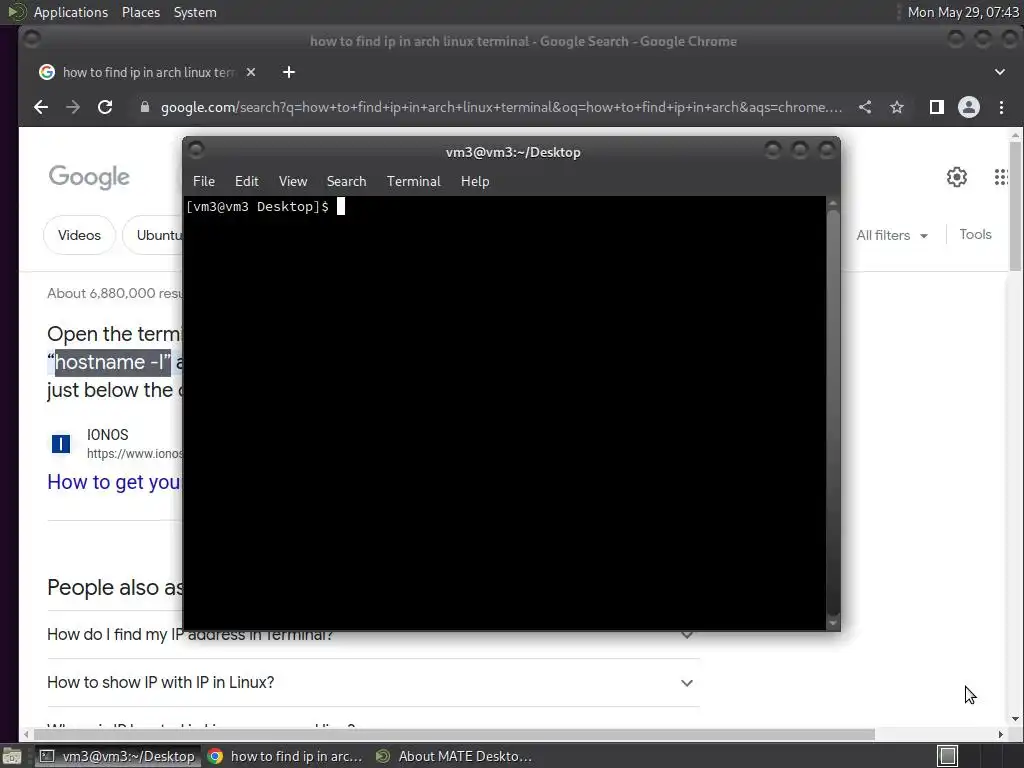Image resolution: width=1024 pixels, height=768 pixels.
Task: Share this page from the address bar
Action: [865, 107]
